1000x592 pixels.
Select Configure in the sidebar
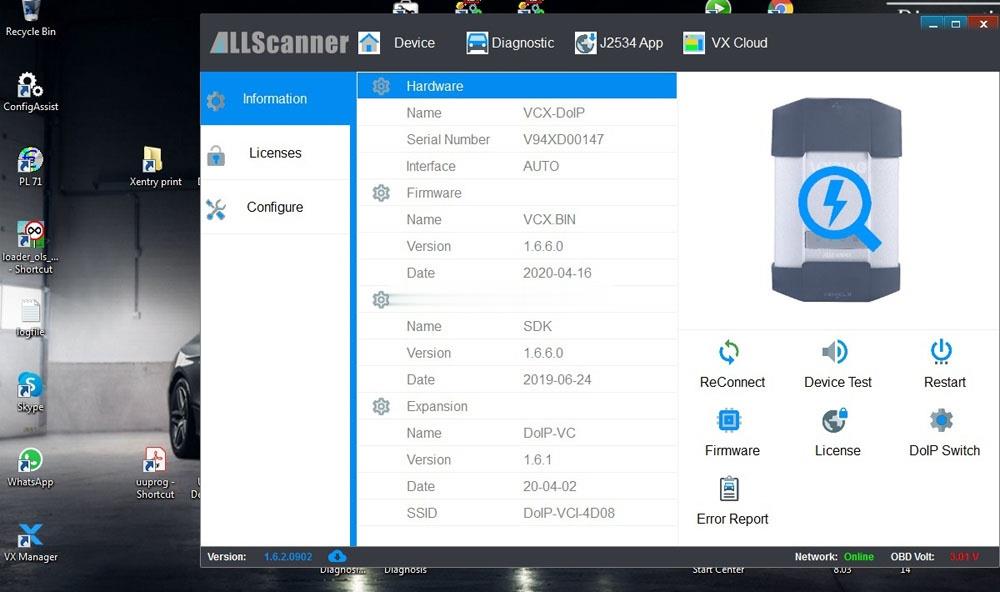pos(276,207)
